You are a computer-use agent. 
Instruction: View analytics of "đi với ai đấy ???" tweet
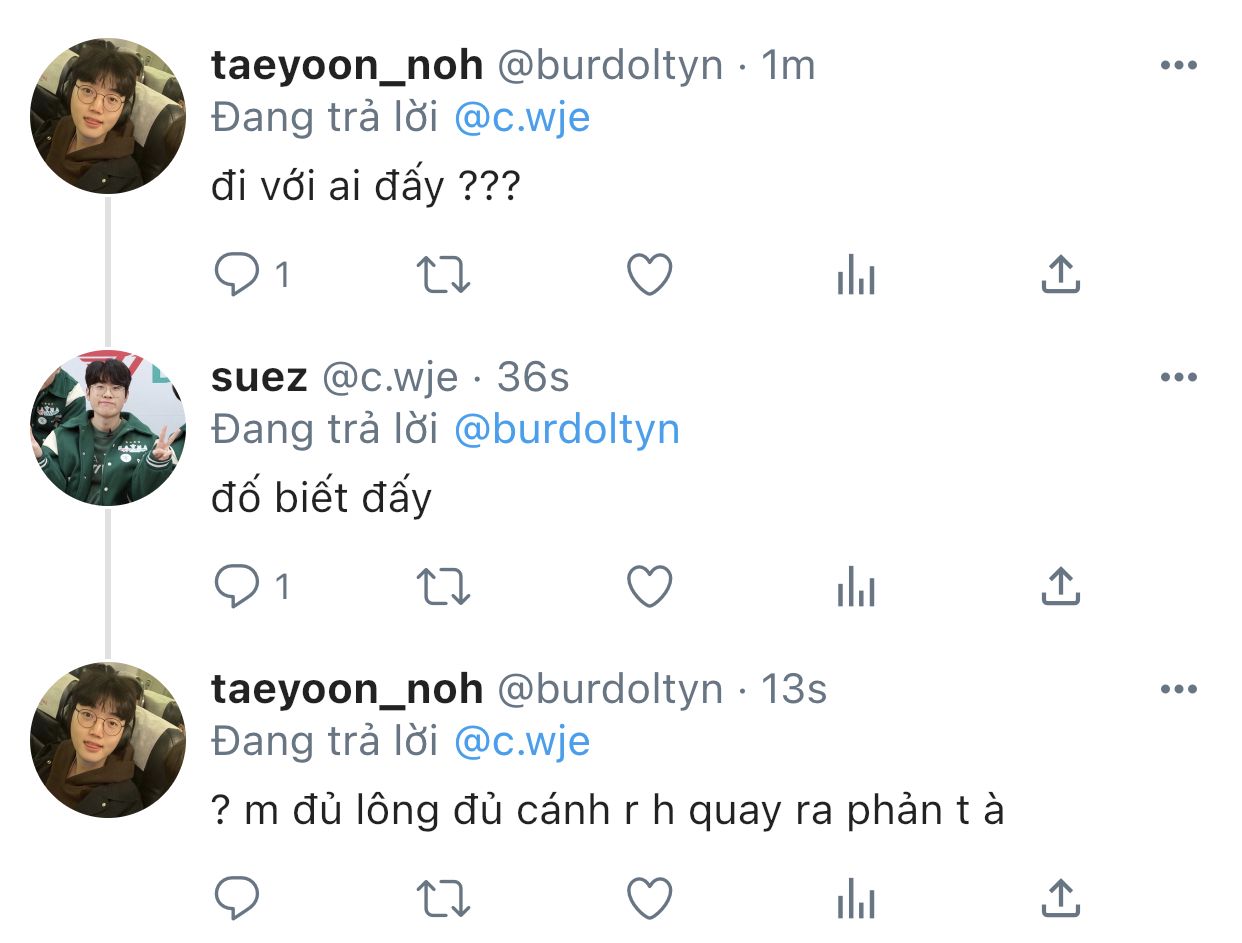click(x=856, y=274)
